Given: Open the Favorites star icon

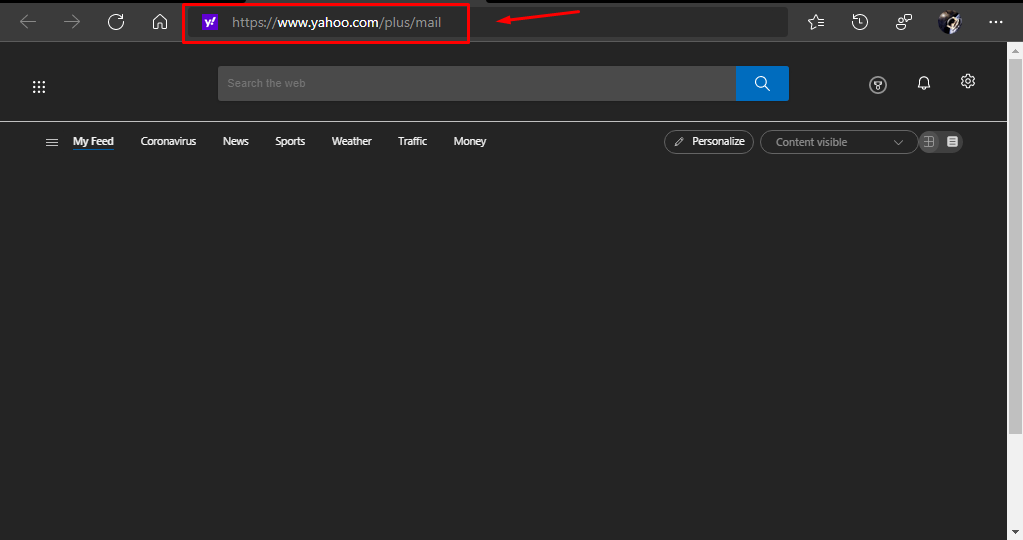Looking at the screenshot, I should click(x=816, y=22).
